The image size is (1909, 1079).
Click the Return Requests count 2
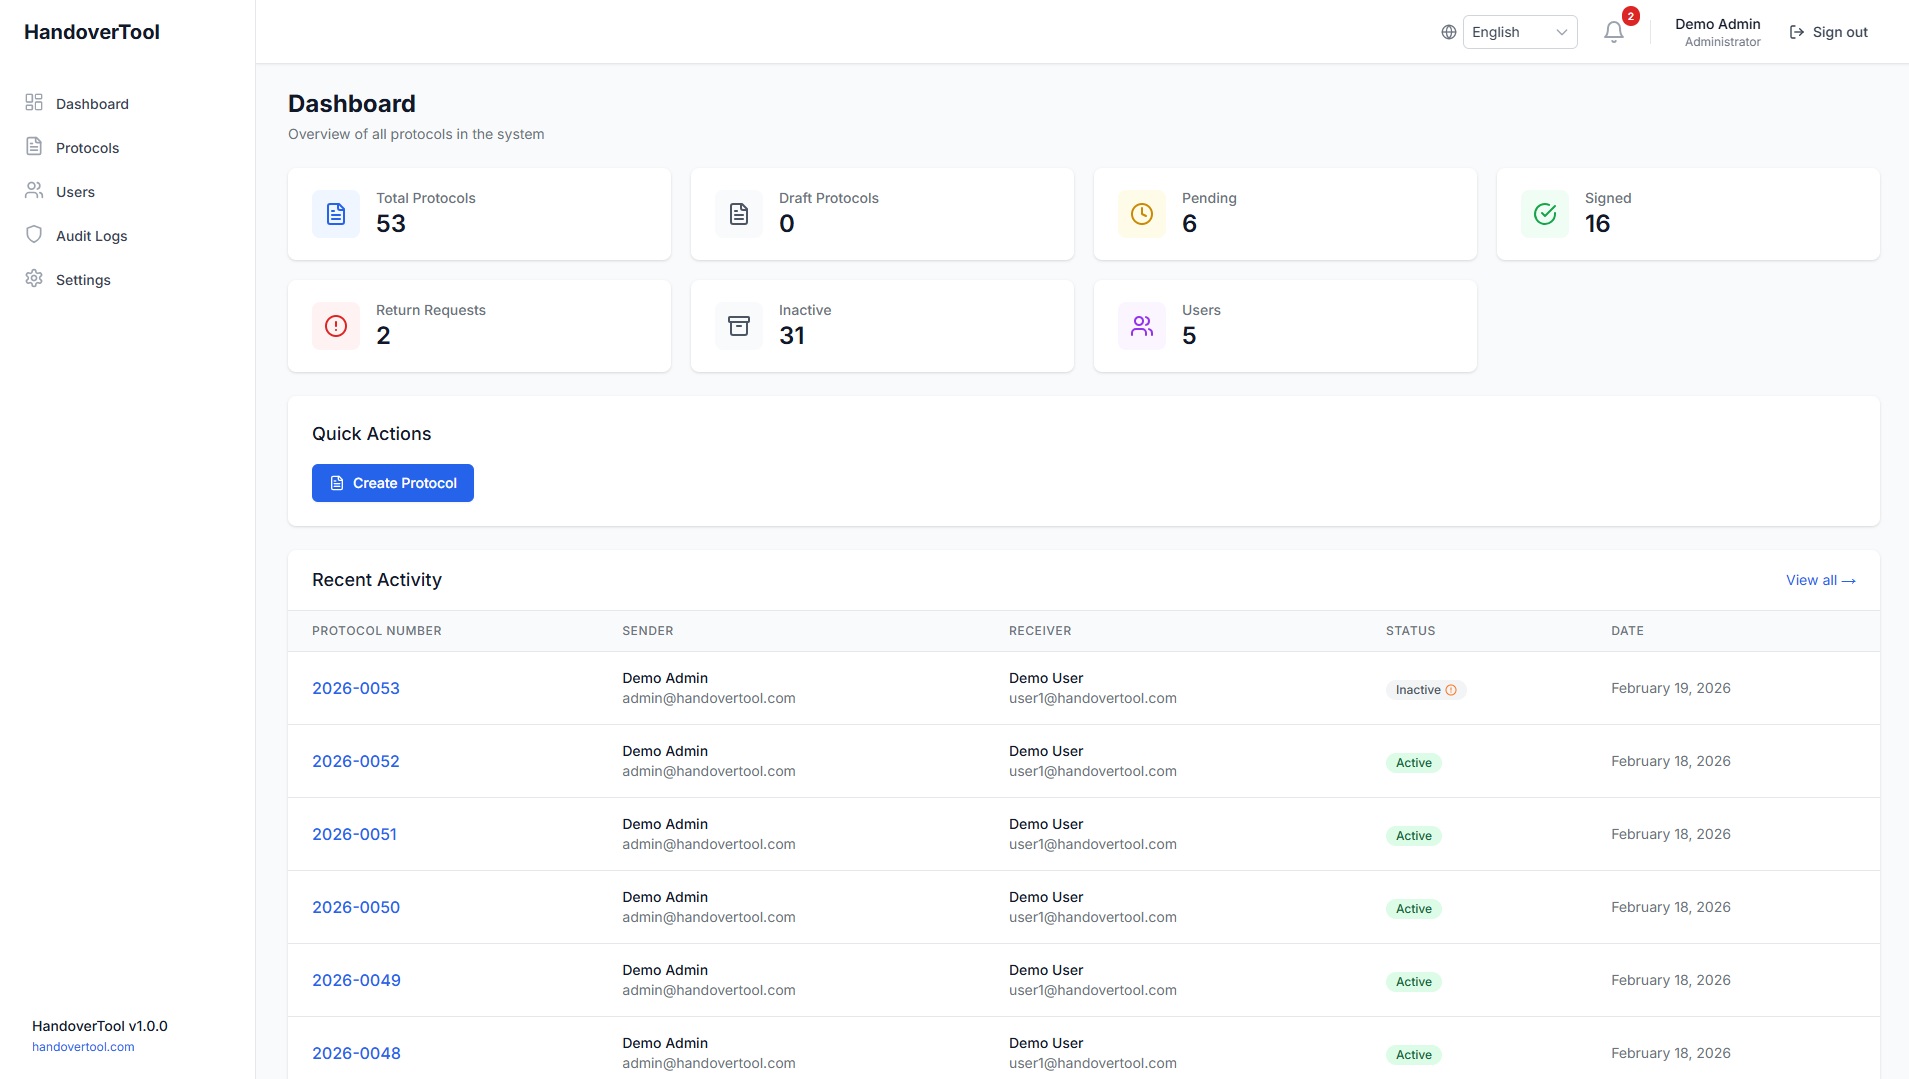(x=383, y=336)
